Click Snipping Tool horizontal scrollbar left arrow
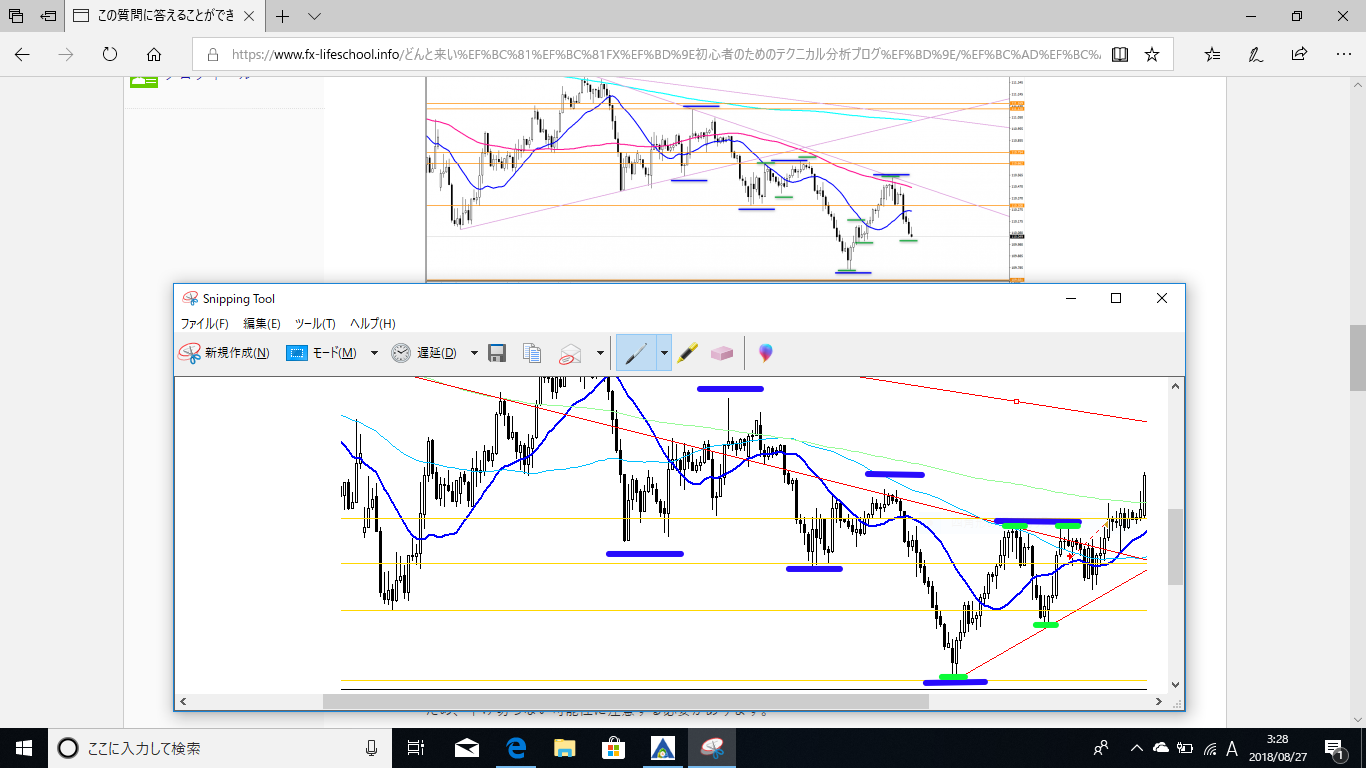 [183, 702]
